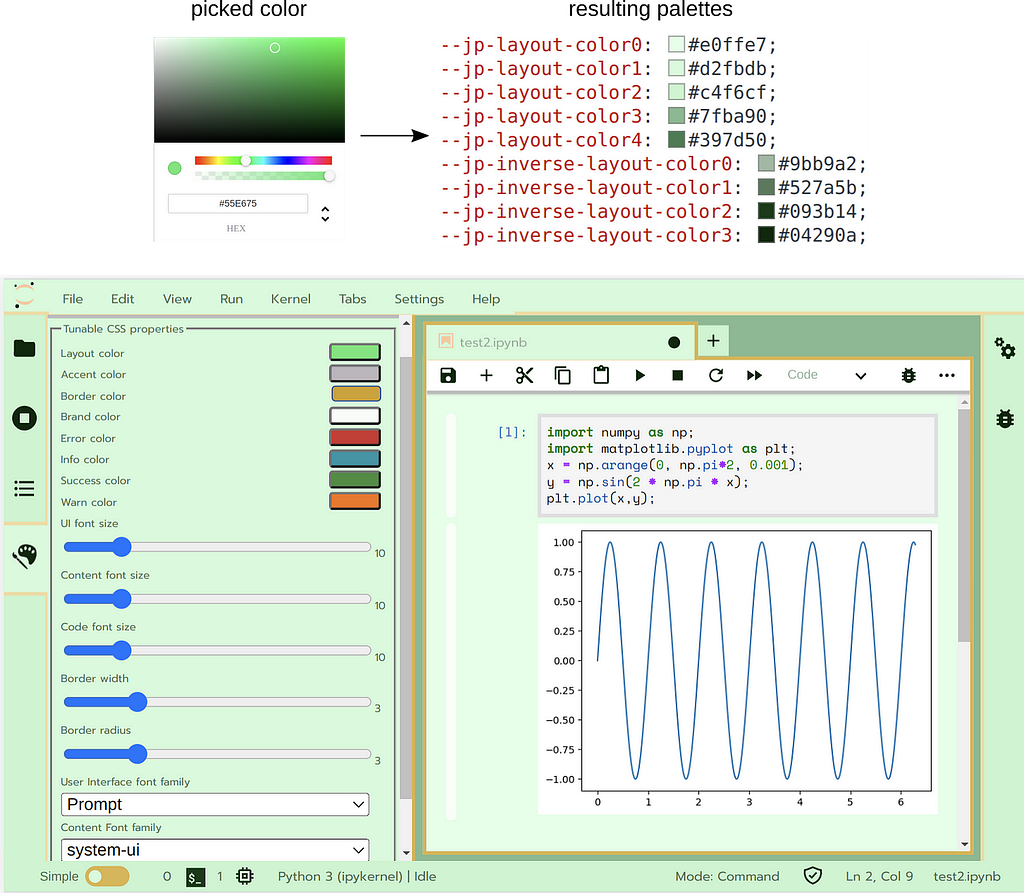Pick the Layout color swatch

pos(355,352)
